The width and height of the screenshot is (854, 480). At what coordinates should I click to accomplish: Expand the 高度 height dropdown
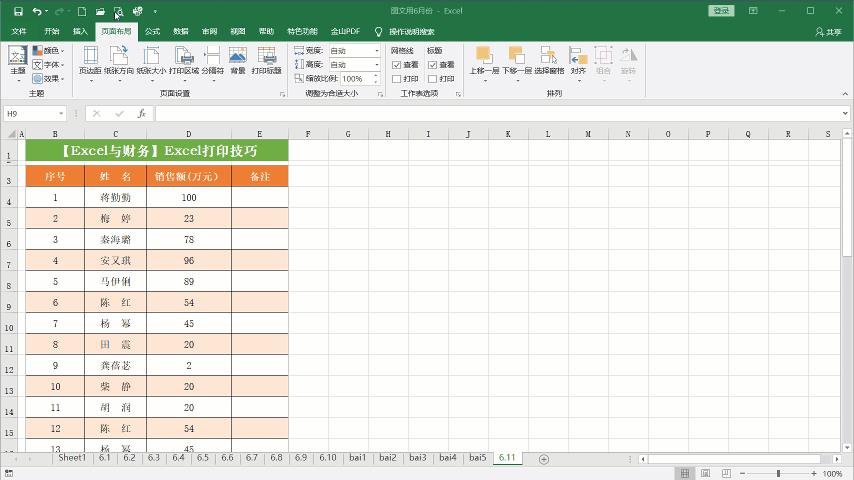point(377,64)
